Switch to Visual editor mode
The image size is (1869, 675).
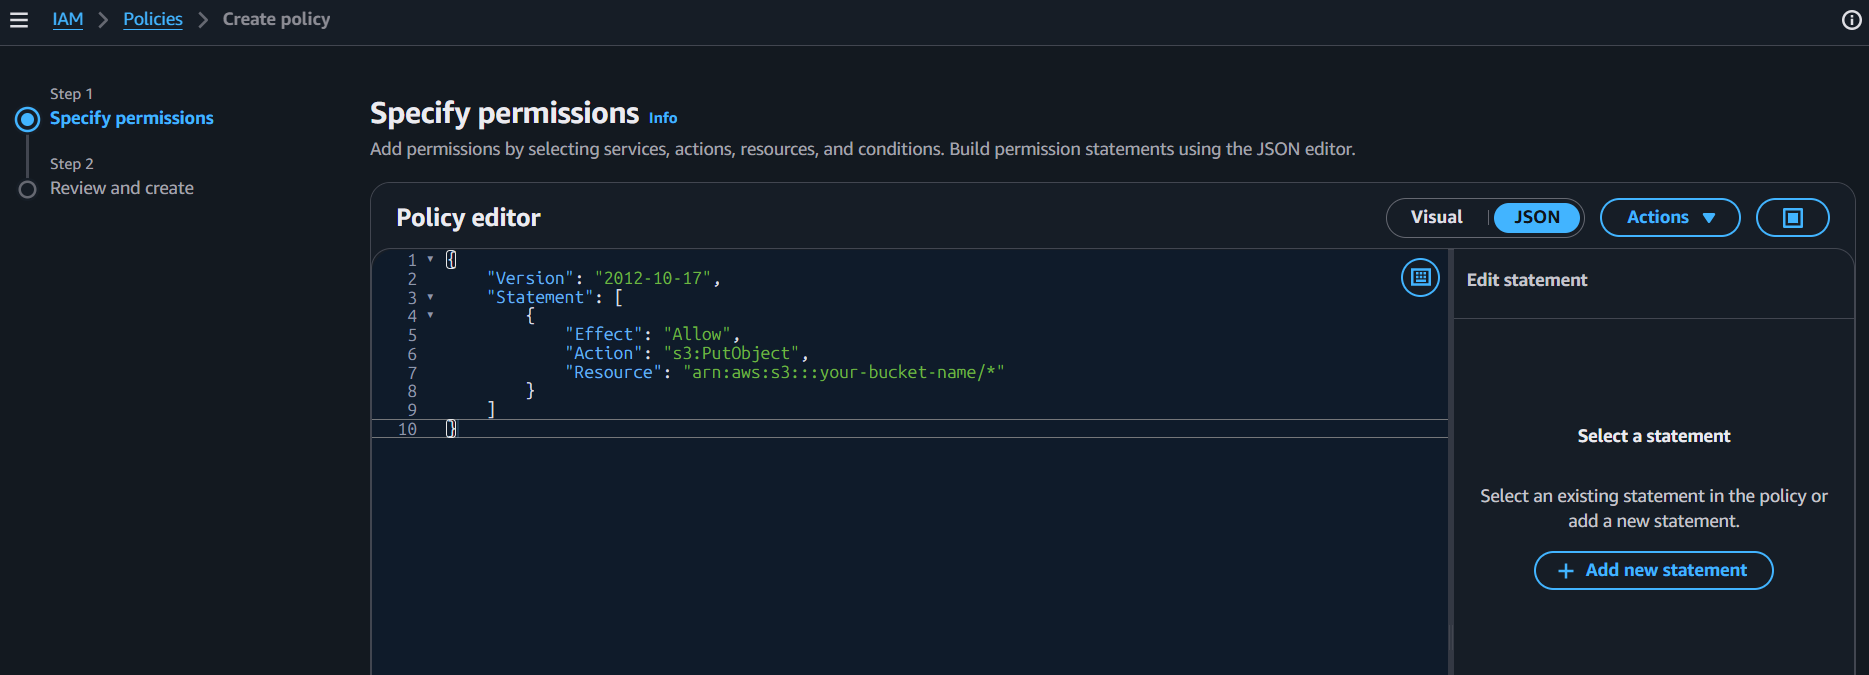click(1437, 217)
